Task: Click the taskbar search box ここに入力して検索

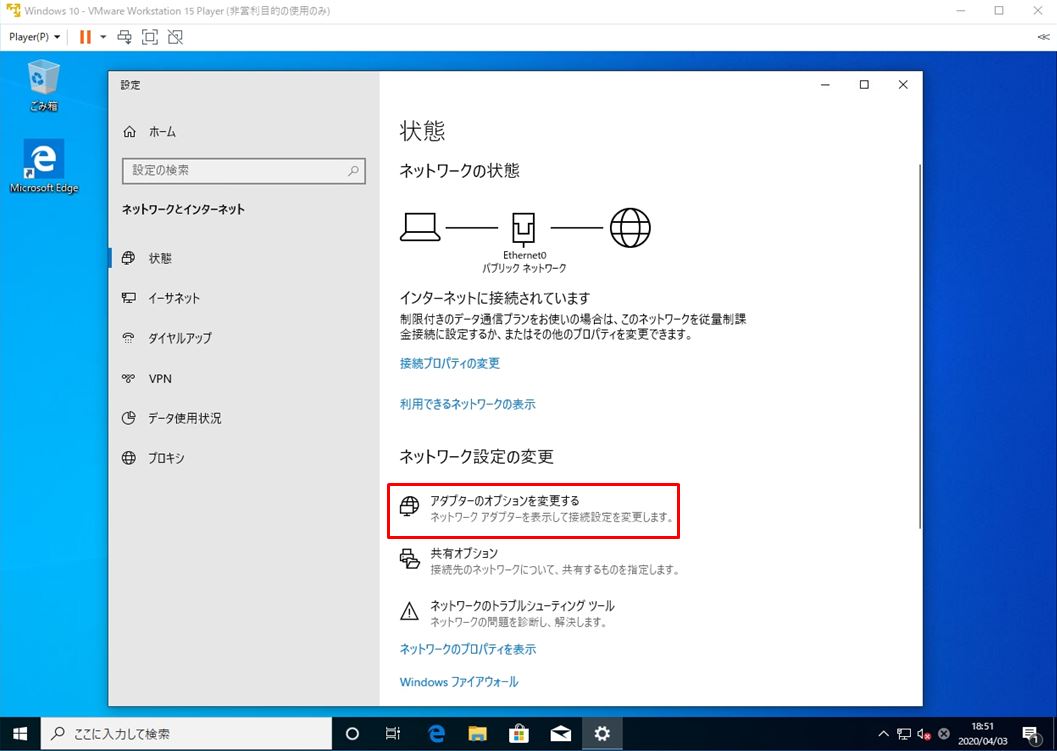Action: coord(187,733)
